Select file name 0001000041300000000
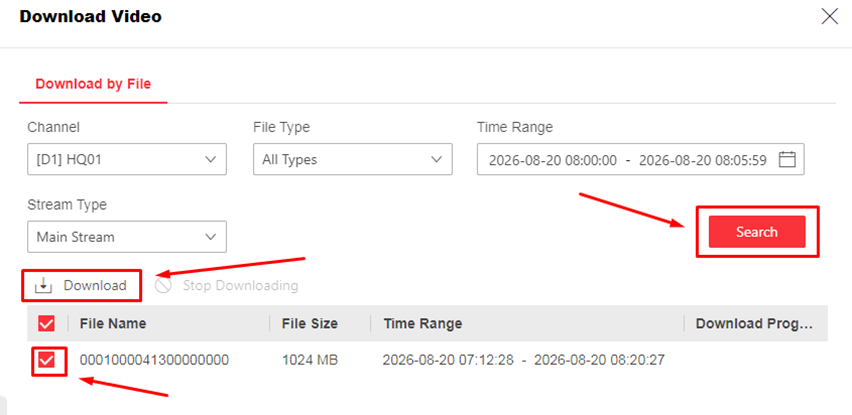 click(154, 360)
